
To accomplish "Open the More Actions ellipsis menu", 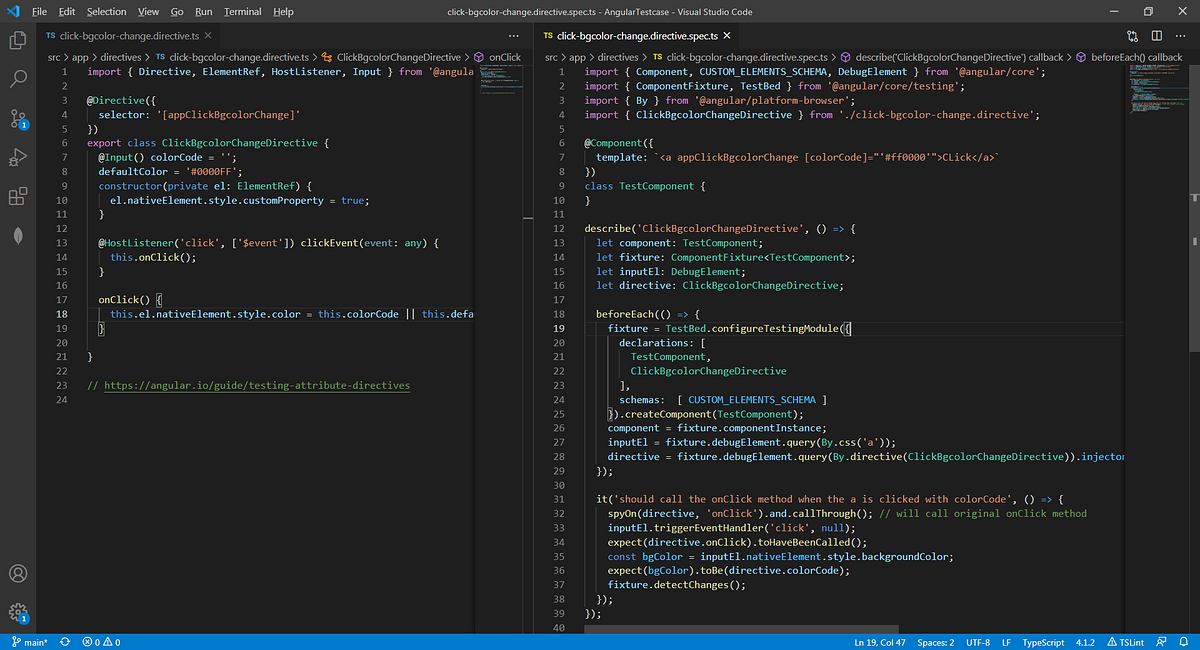I will [1180, 34].
